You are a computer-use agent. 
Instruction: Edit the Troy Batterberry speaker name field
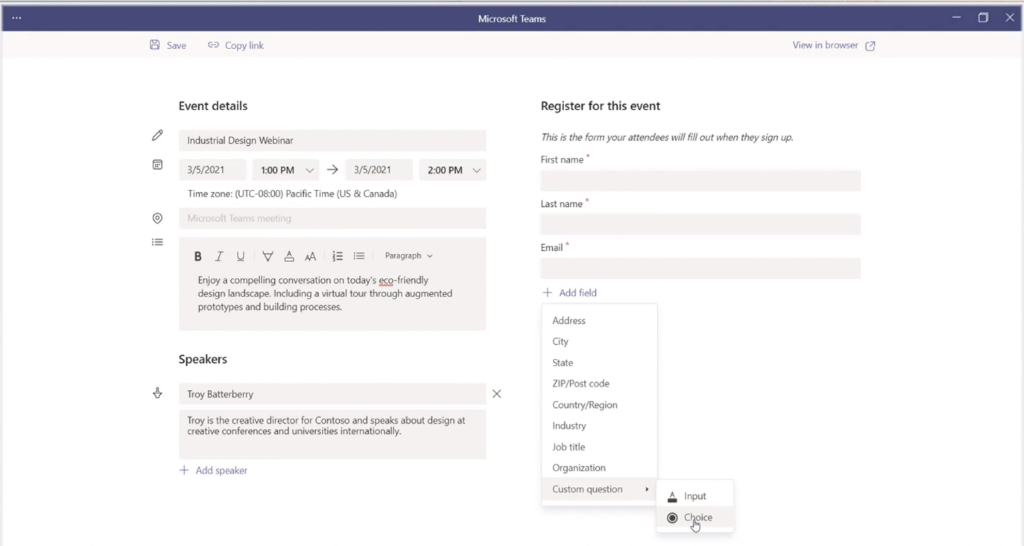332,394
